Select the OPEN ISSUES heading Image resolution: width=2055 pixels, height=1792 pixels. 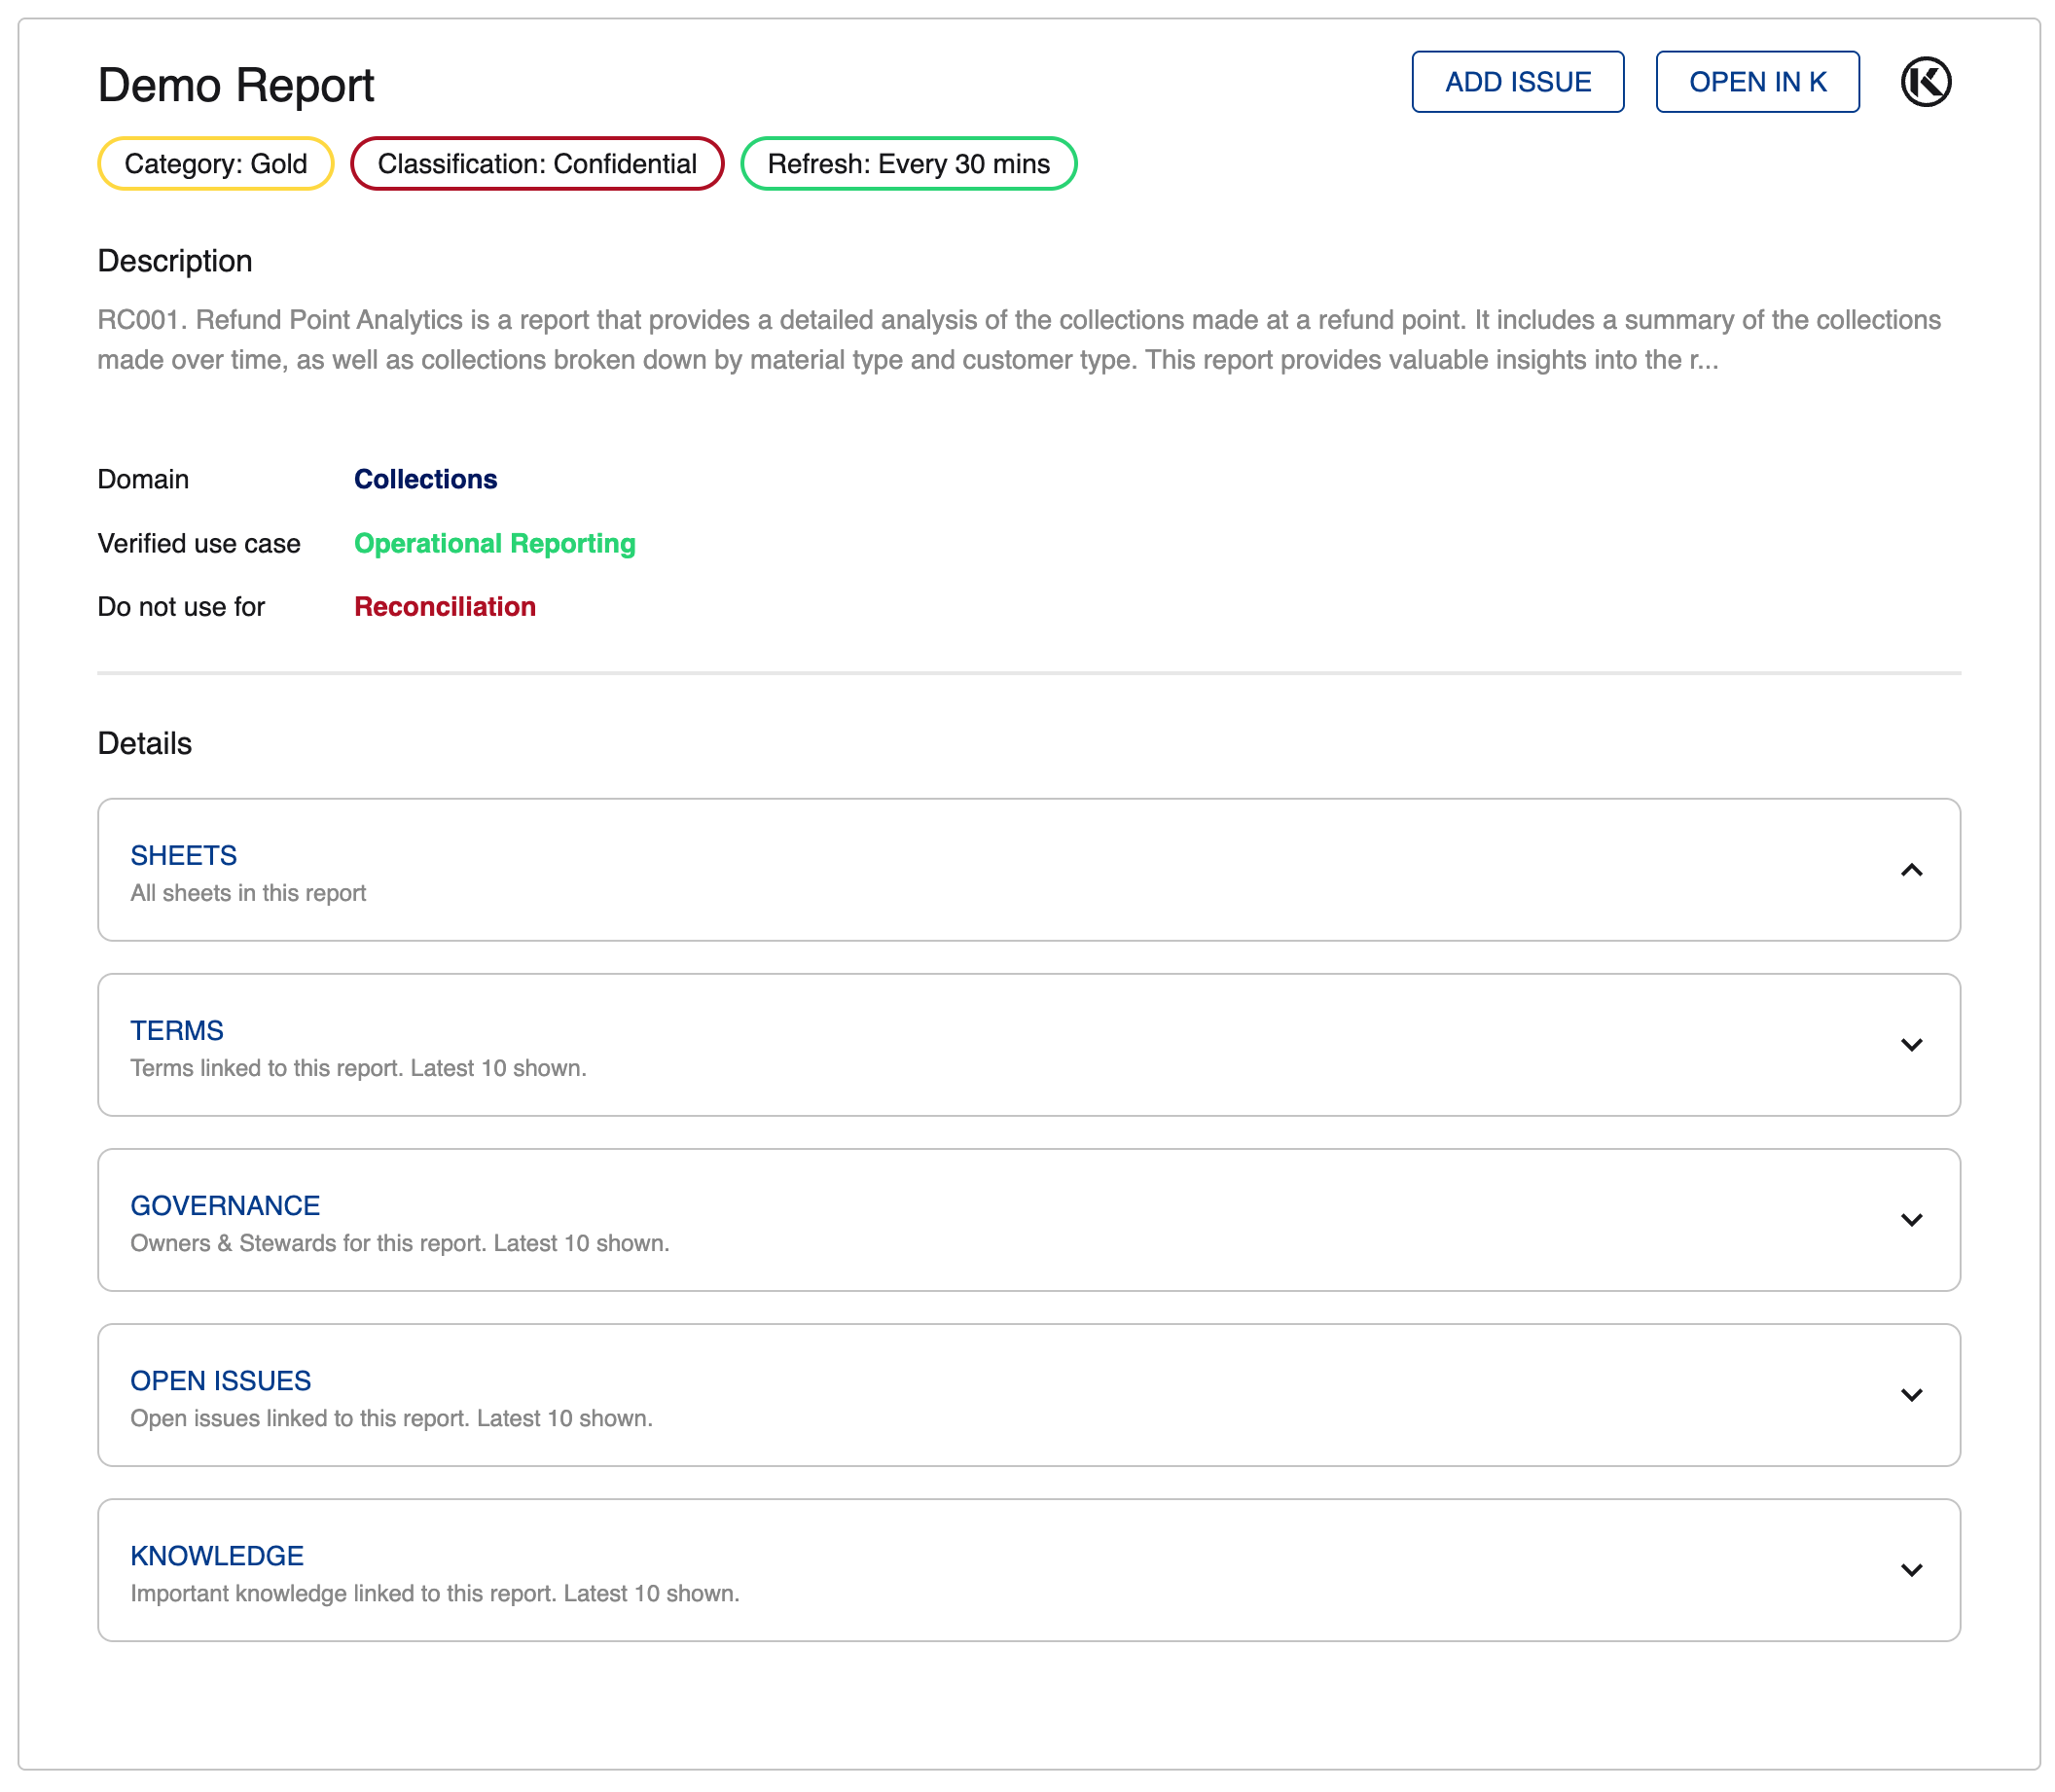pos(220,1380)
